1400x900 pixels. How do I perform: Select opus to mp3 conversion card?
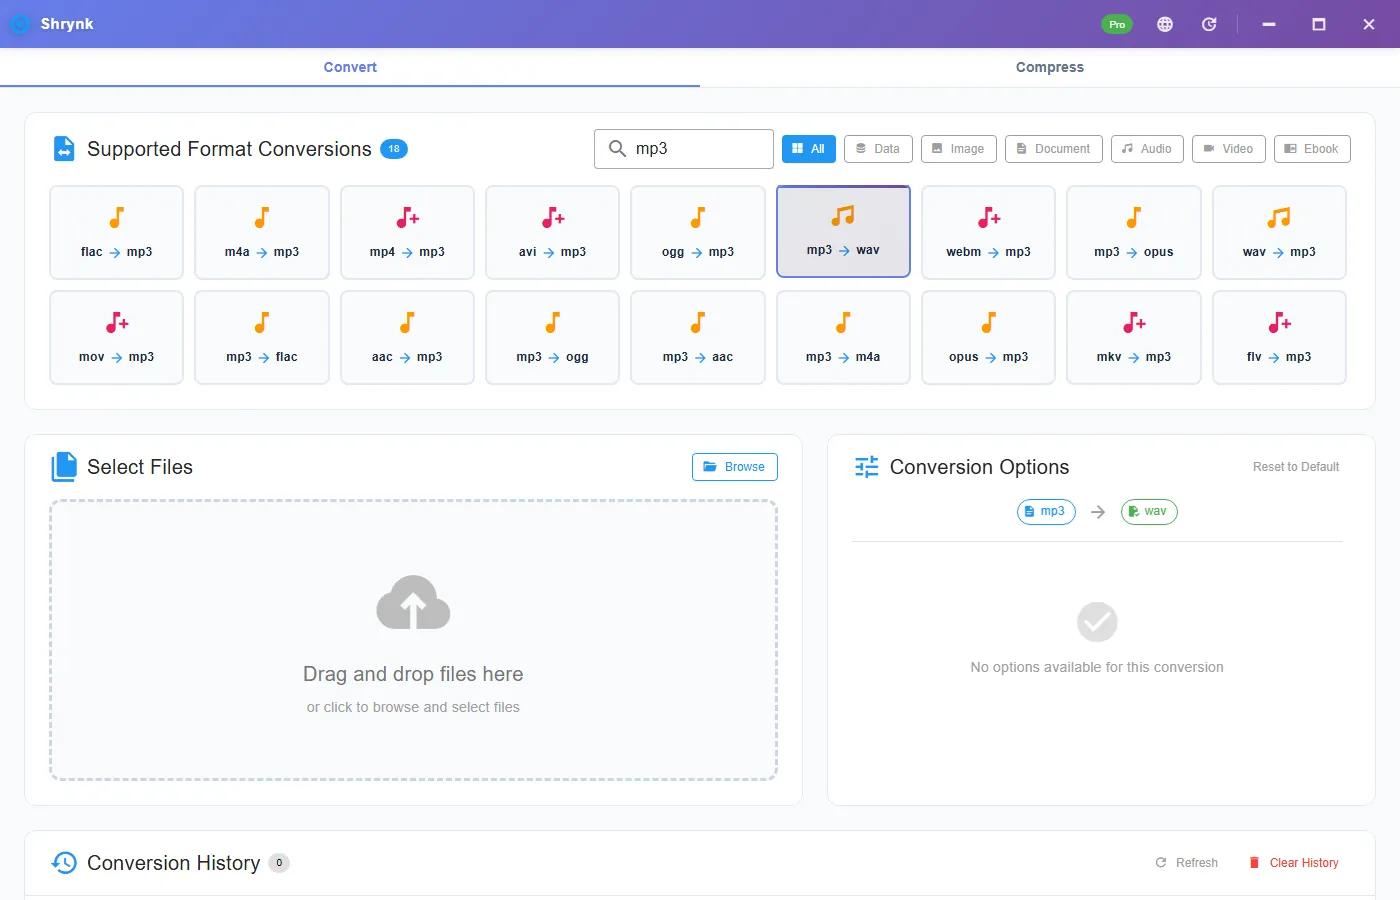(988, 337)
